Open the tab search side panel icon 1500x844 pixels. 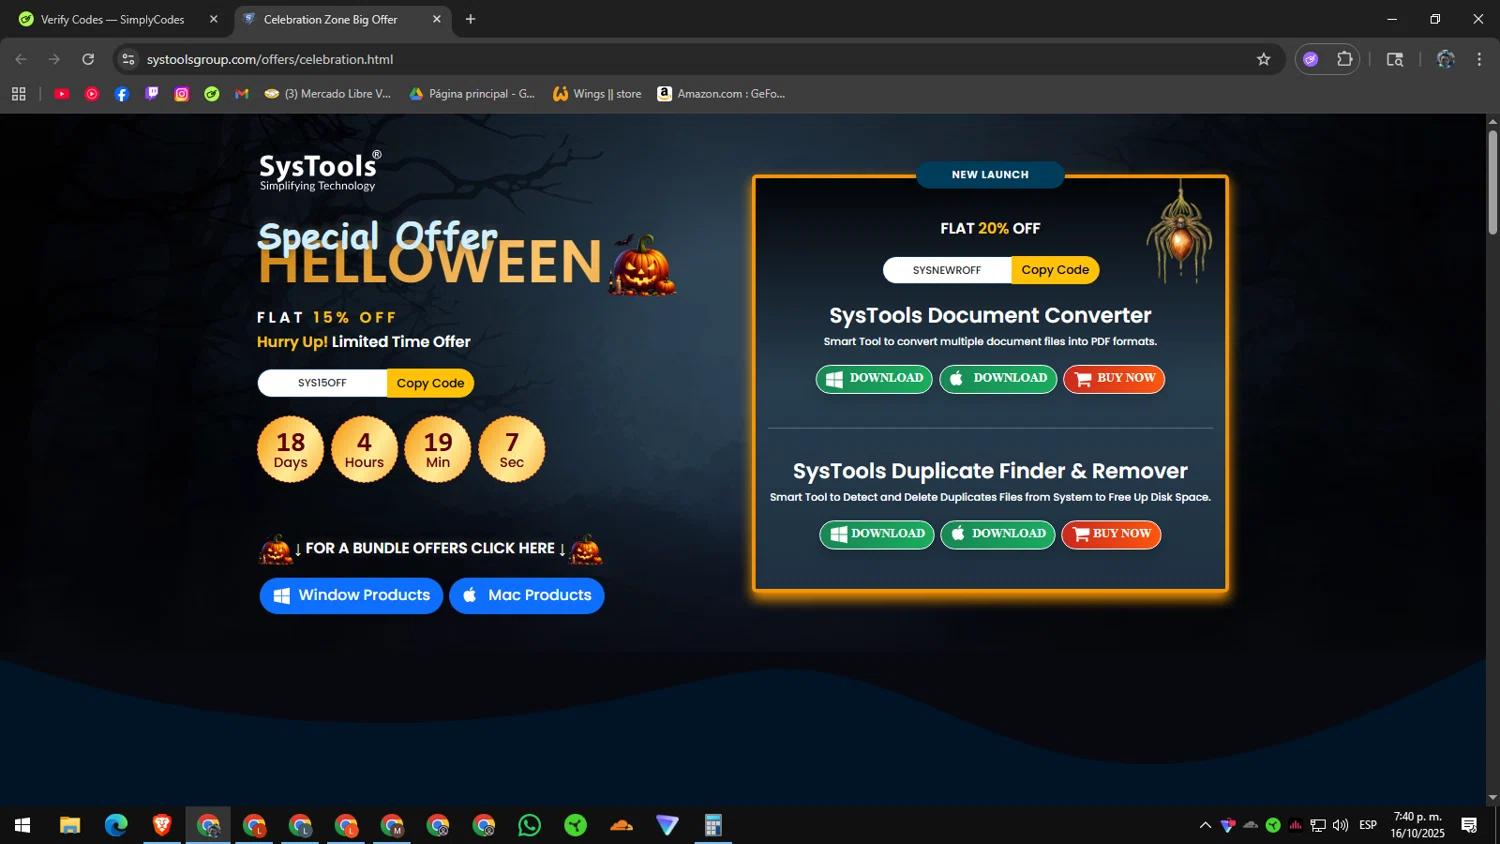point(1395,59)
